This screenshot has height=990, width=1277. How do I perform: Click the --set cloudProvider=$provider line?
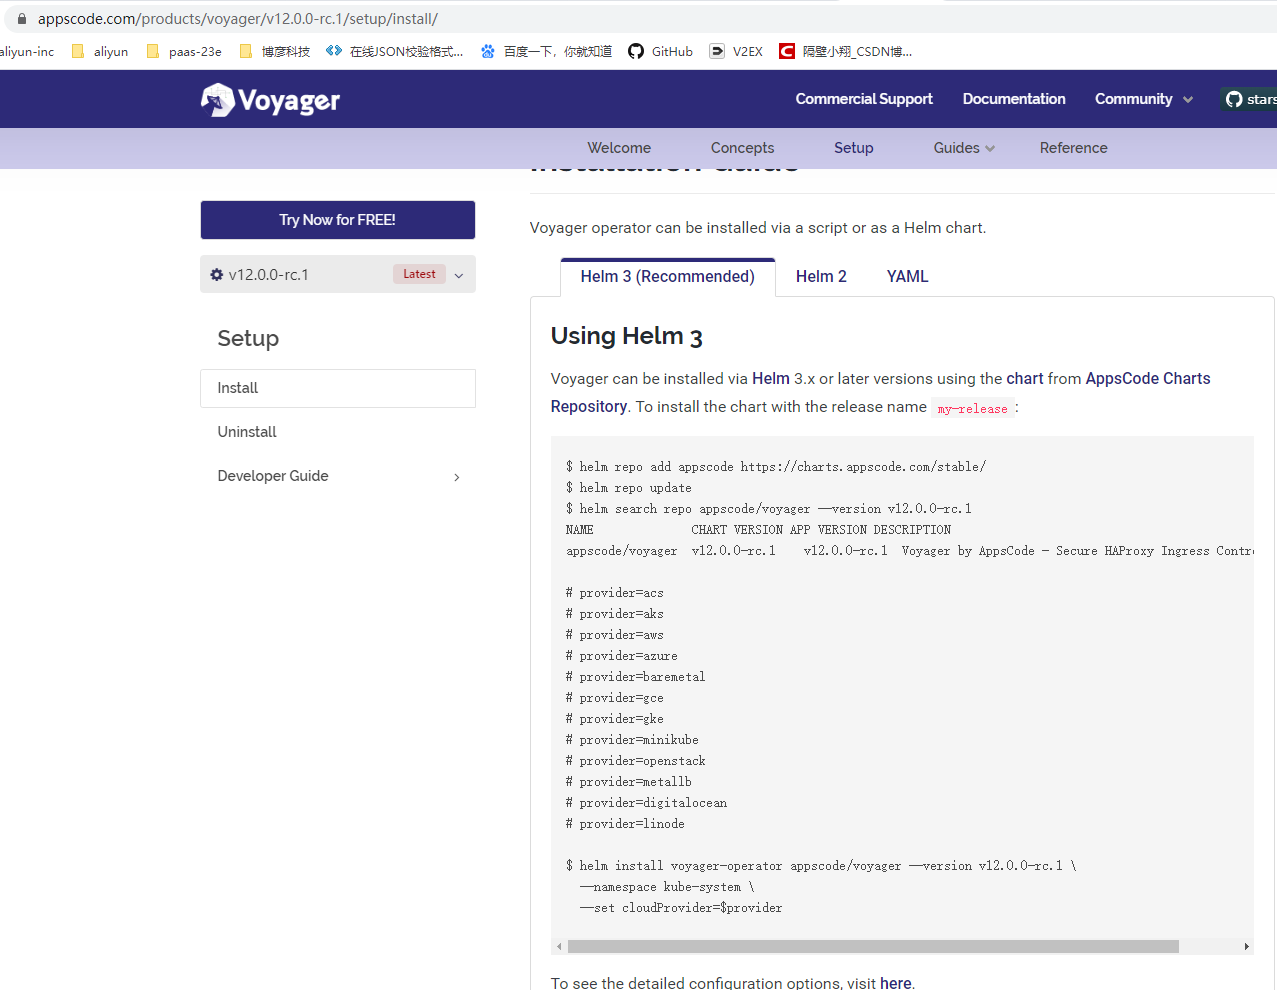pos(681,908)
